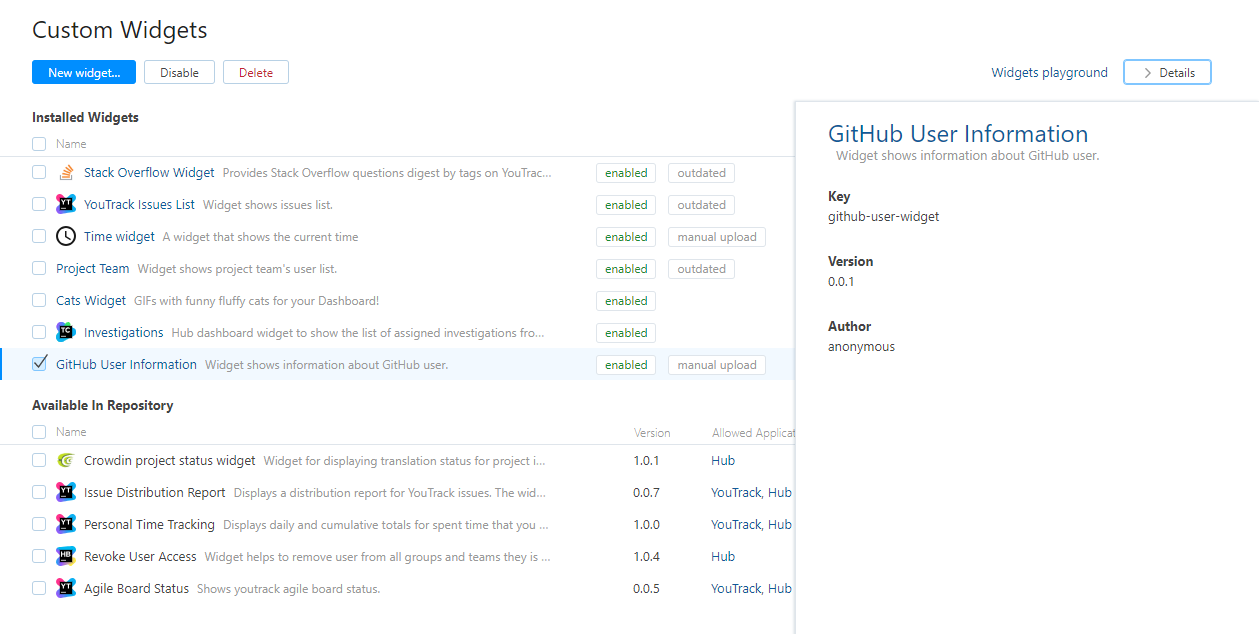
Task: Tick the Issue Distribution Report checkbox
Action: (39, 492)
